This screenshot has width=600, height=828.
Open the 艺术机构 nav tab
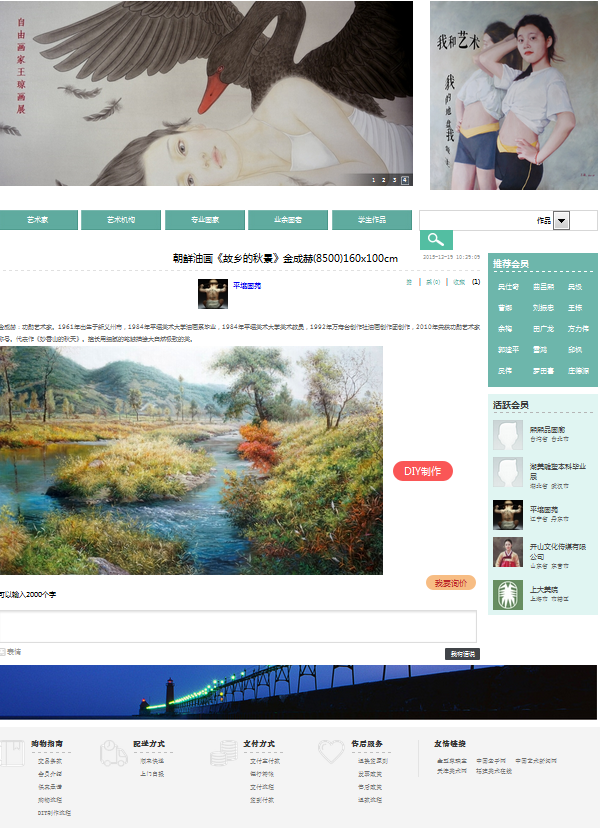coord(121,220)
